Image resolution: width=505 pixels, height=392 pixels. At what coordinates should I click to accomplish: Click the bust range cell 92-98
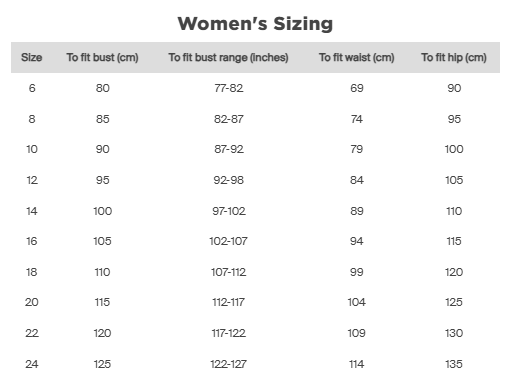tap(229, 180)
